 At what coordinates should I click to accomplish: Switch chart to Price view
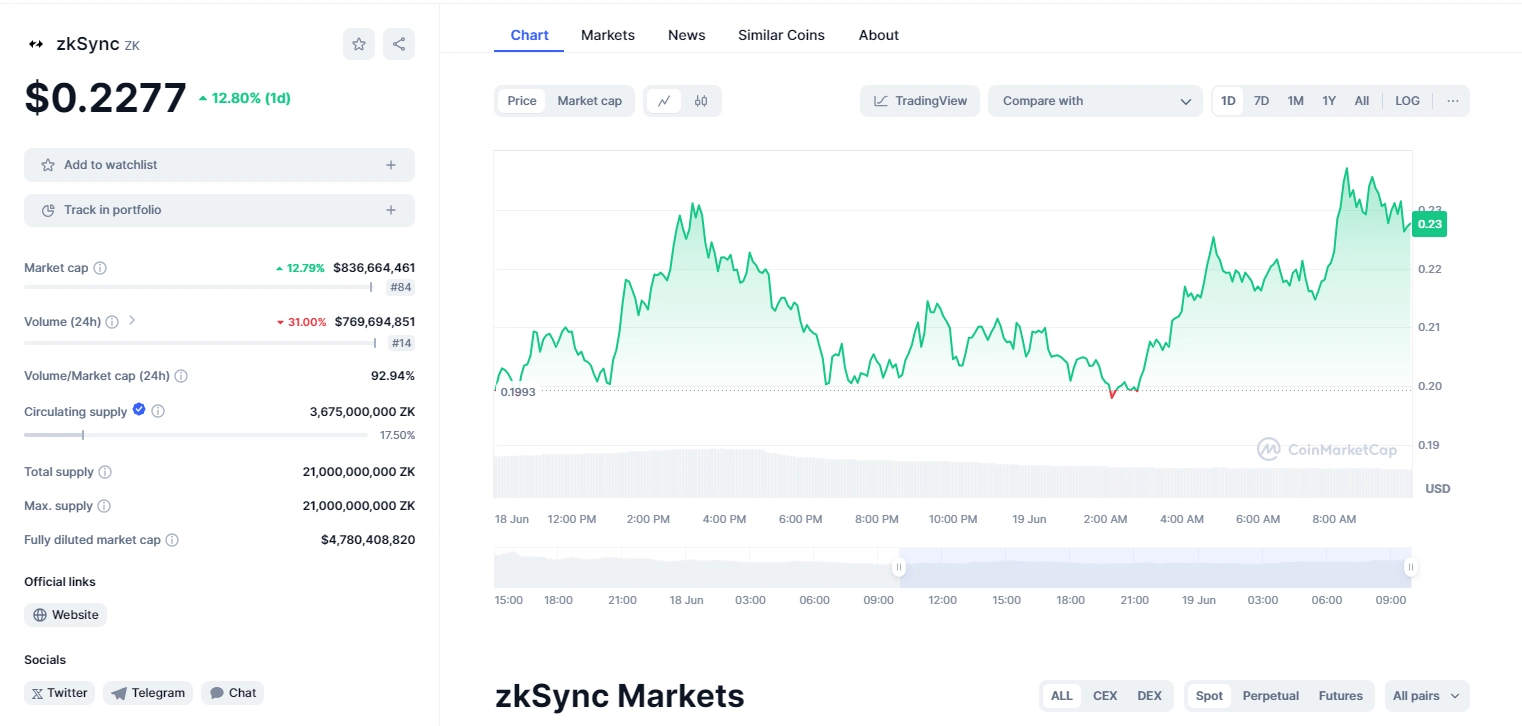click(522, 101)
